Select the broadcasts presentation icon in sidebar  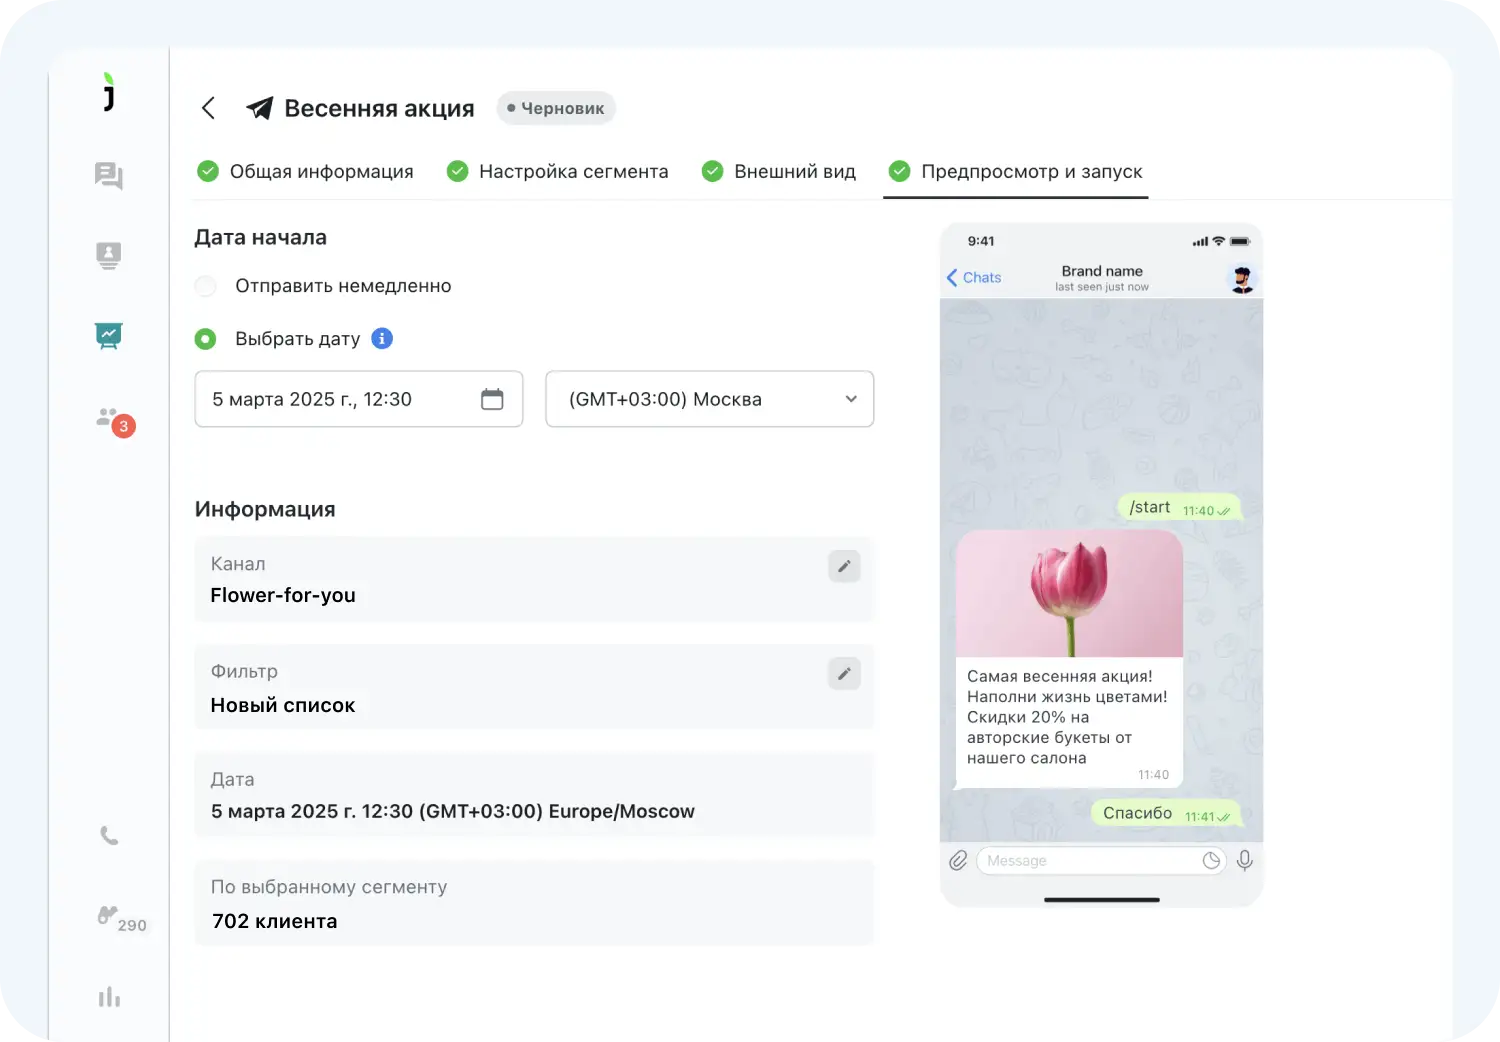tap(109, 335)
